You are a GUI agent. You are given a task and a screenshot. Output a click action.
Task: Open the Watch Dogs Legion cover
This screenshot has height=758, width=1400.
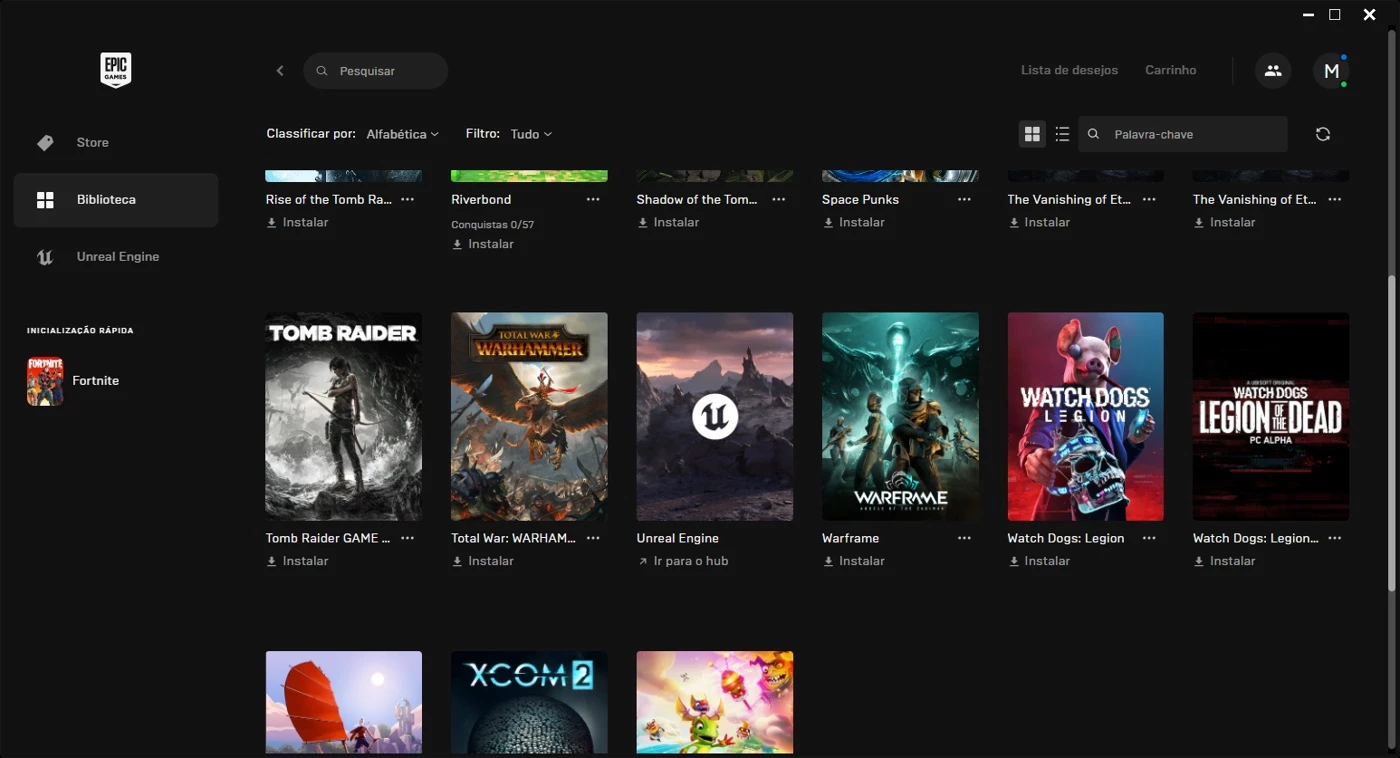(1086, 417)
